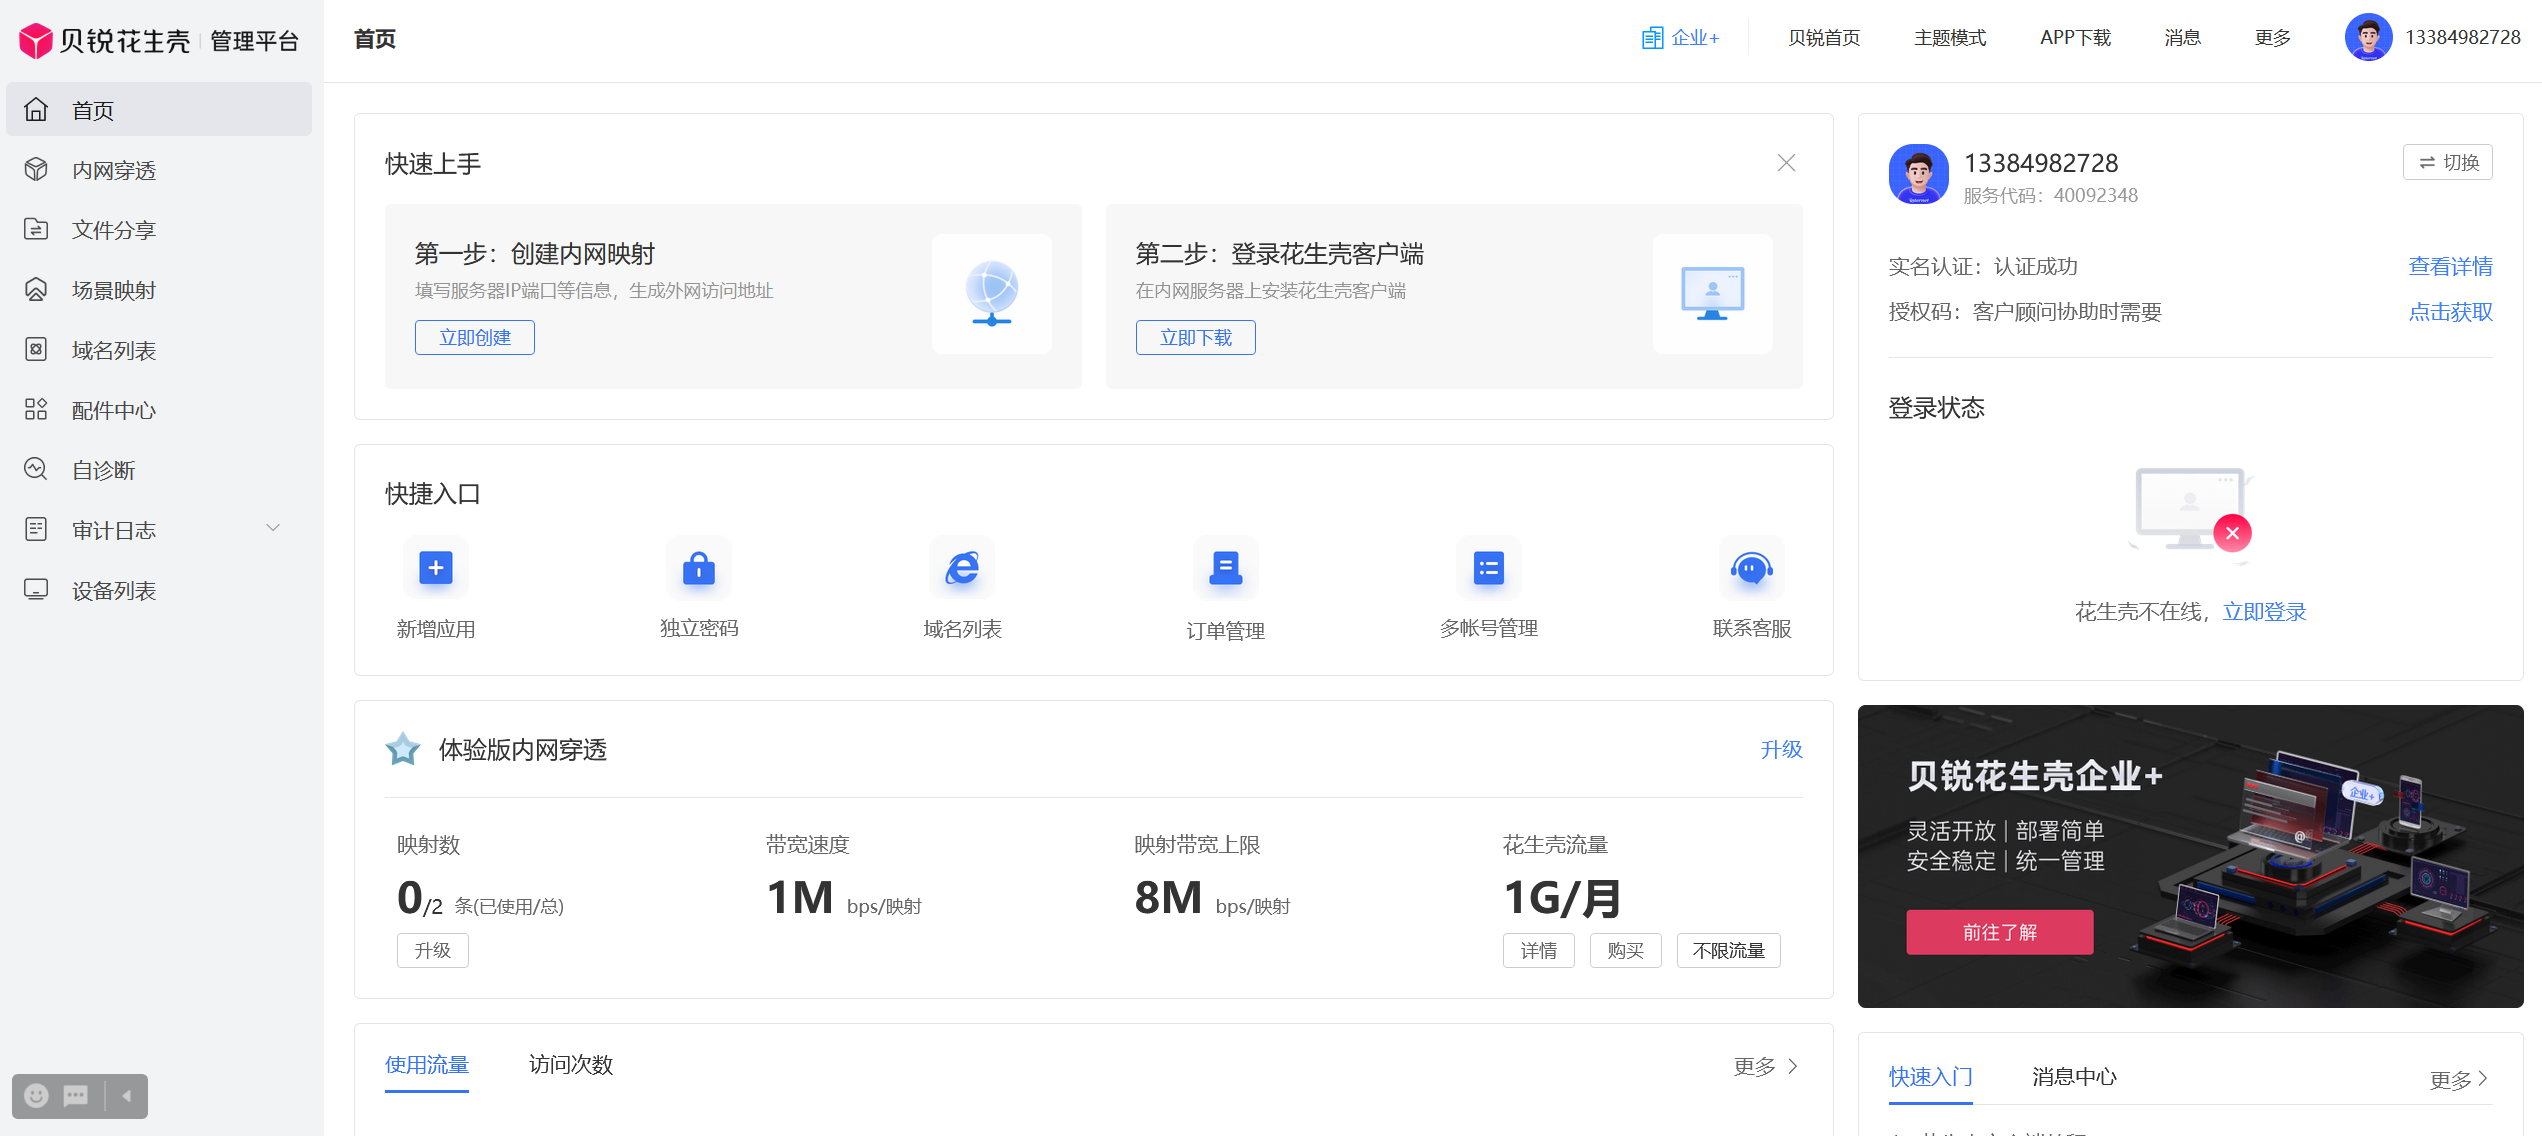The height and width of the screenshot is (1136, 2542).
Task: Click the 1G/月 traffic value
Action: [x=1562, y=898]
